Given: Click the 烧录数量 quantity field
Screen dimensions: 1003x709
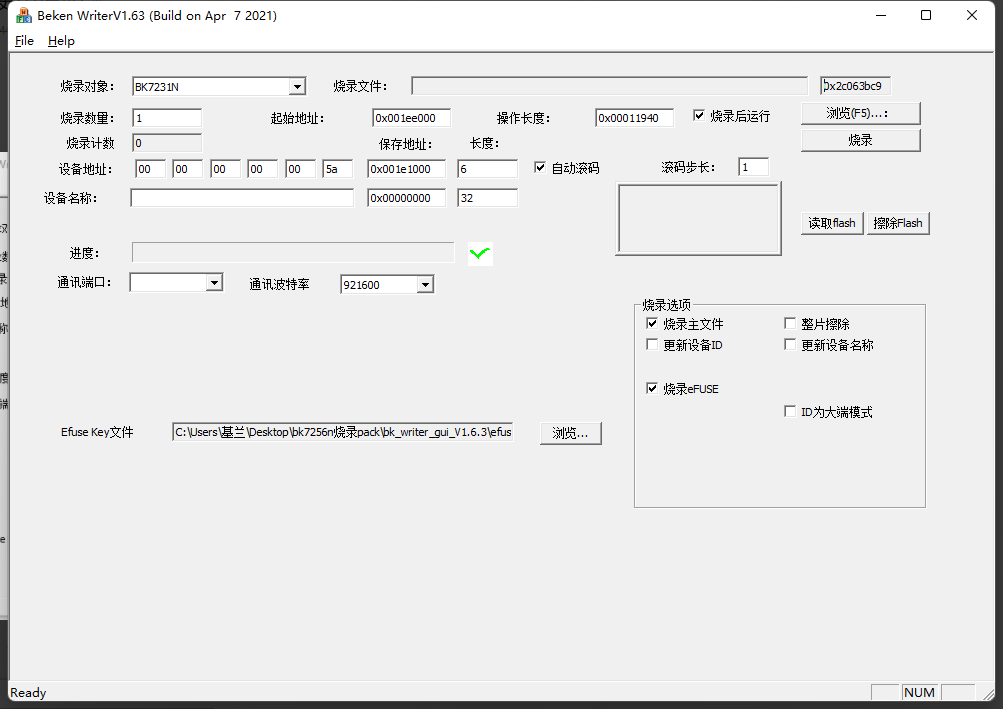Looking at the screenshot, I should 167,118.
